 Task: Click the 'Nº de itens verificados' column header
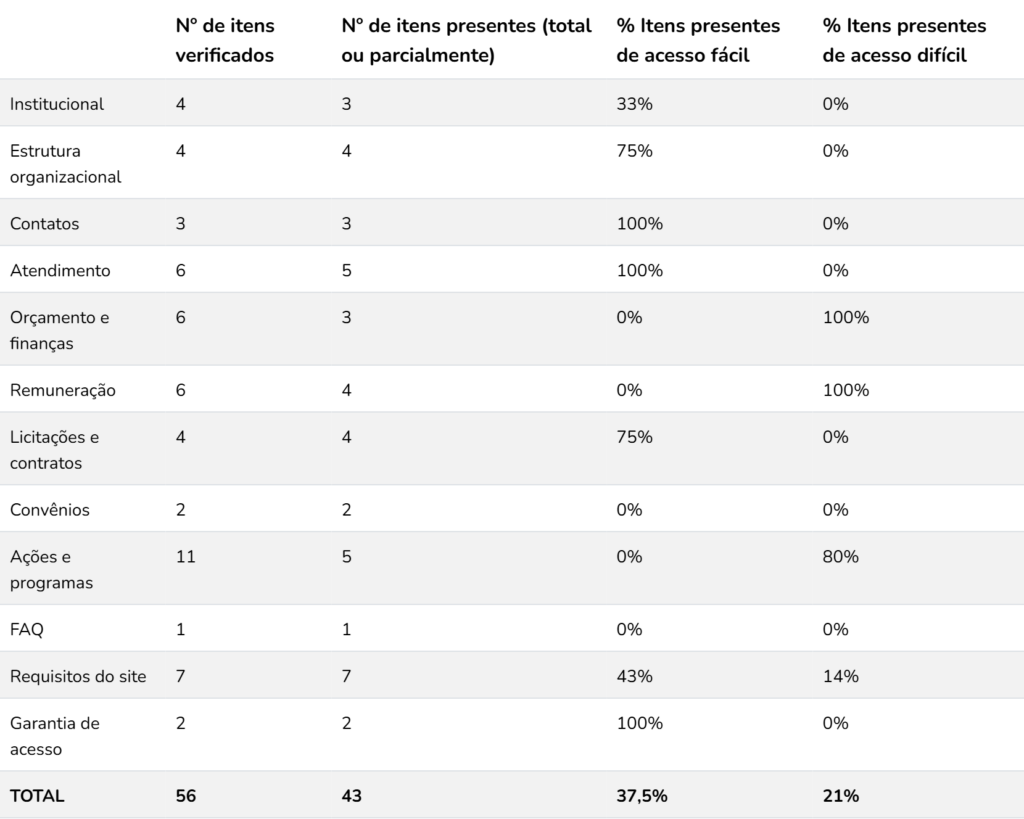click(x=225, y=40)
